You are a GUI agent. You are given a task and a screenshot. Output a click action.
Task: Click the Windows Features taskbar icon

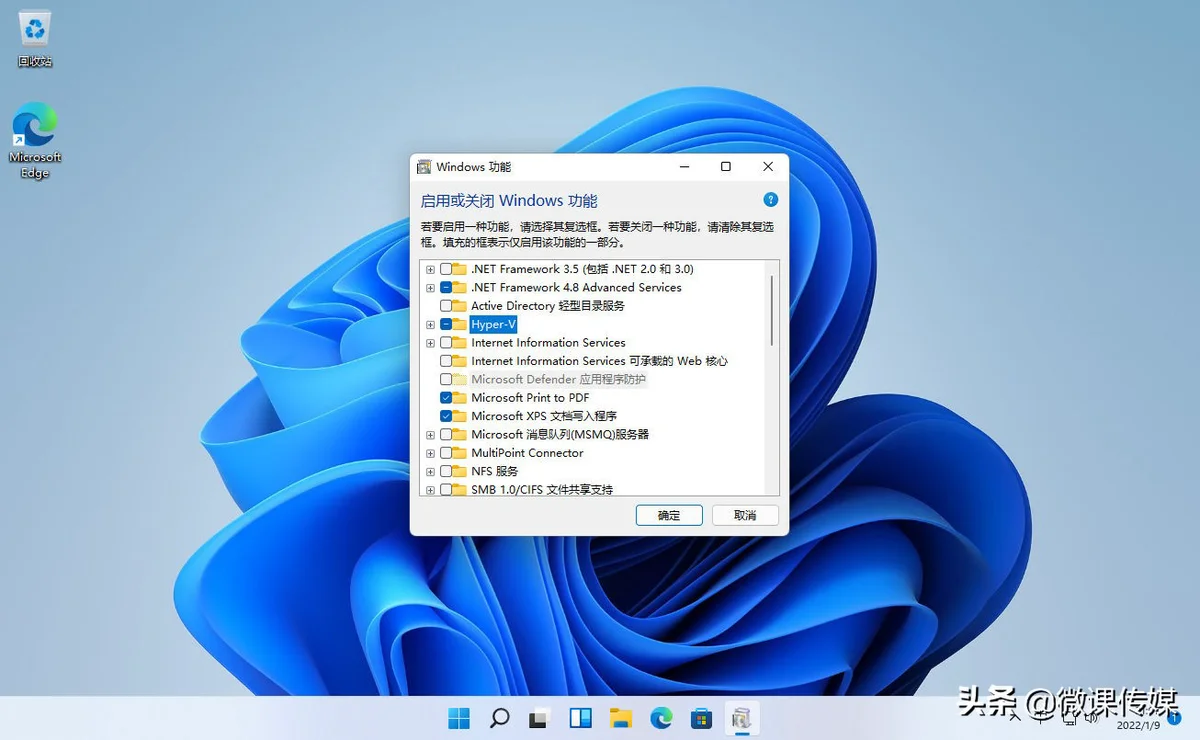[741, 717]
